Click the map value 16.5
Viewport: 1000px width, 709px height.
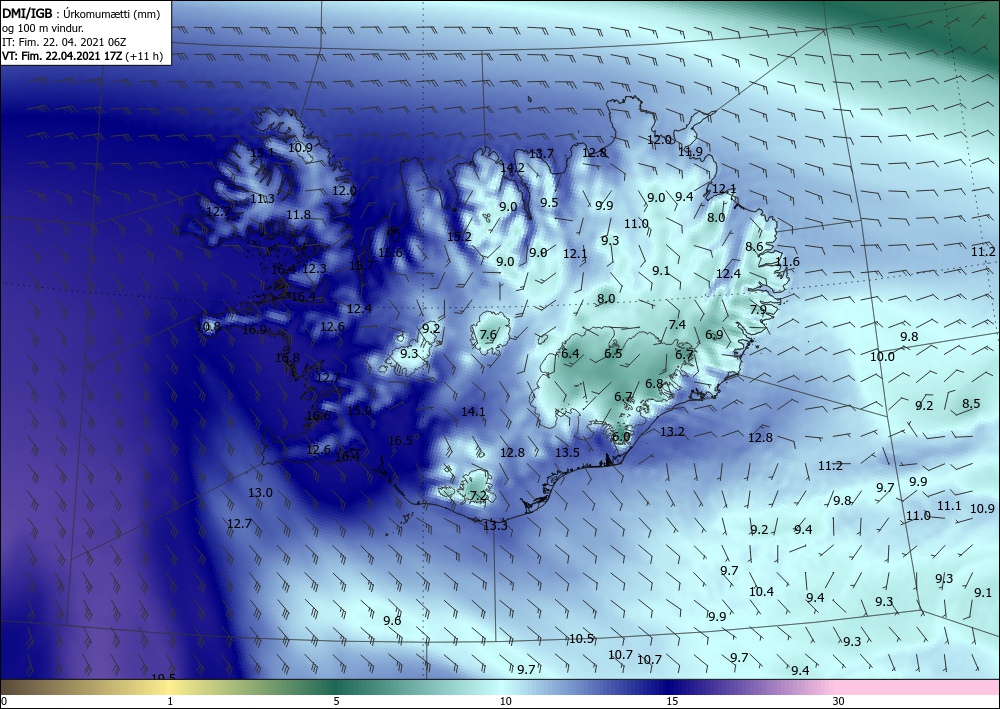[401, 441]
